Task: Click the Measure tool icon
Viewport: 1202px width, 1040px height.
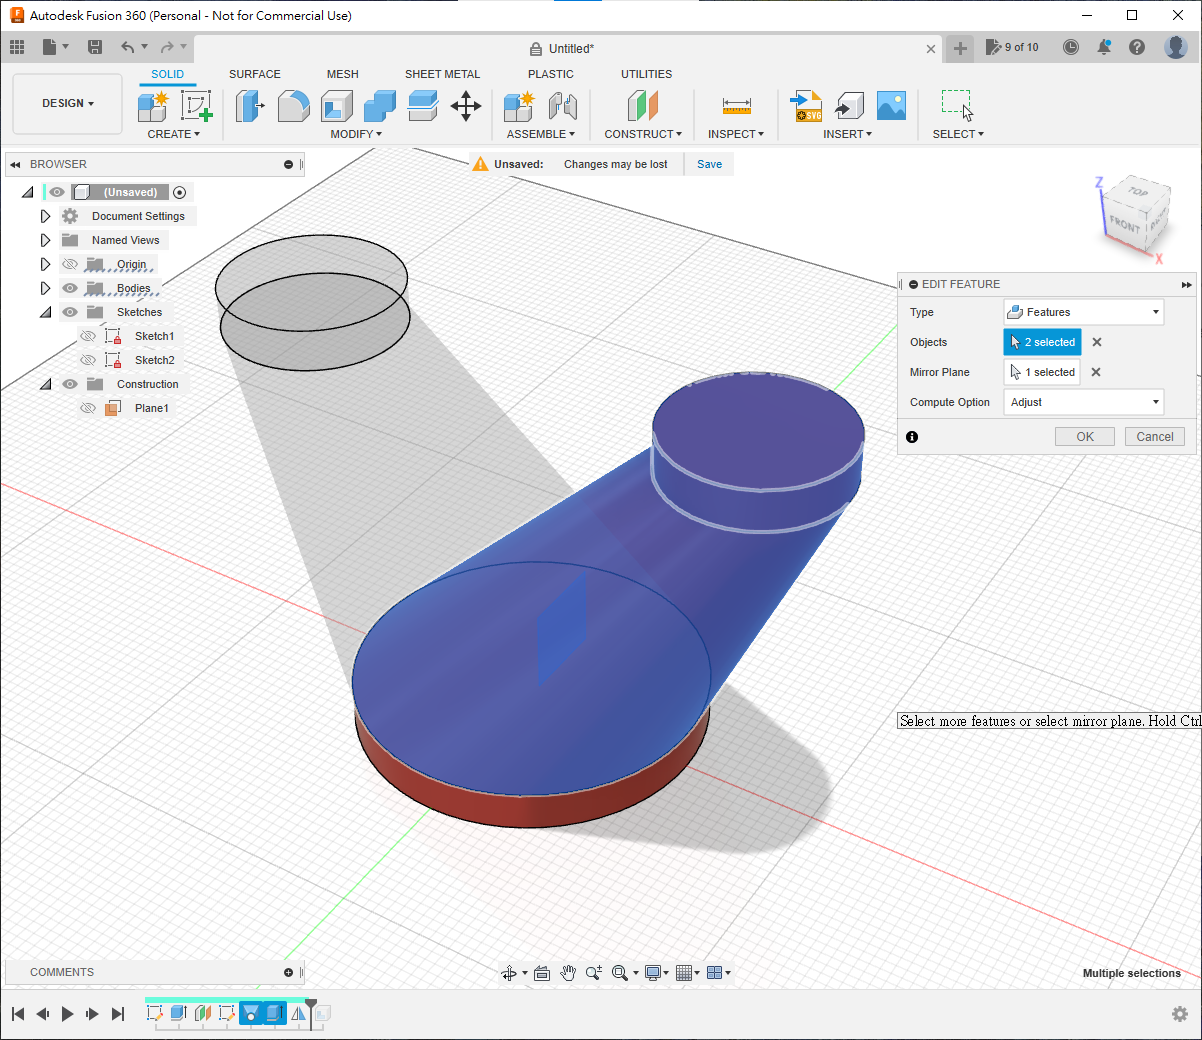Action: (x=736, y=106)
